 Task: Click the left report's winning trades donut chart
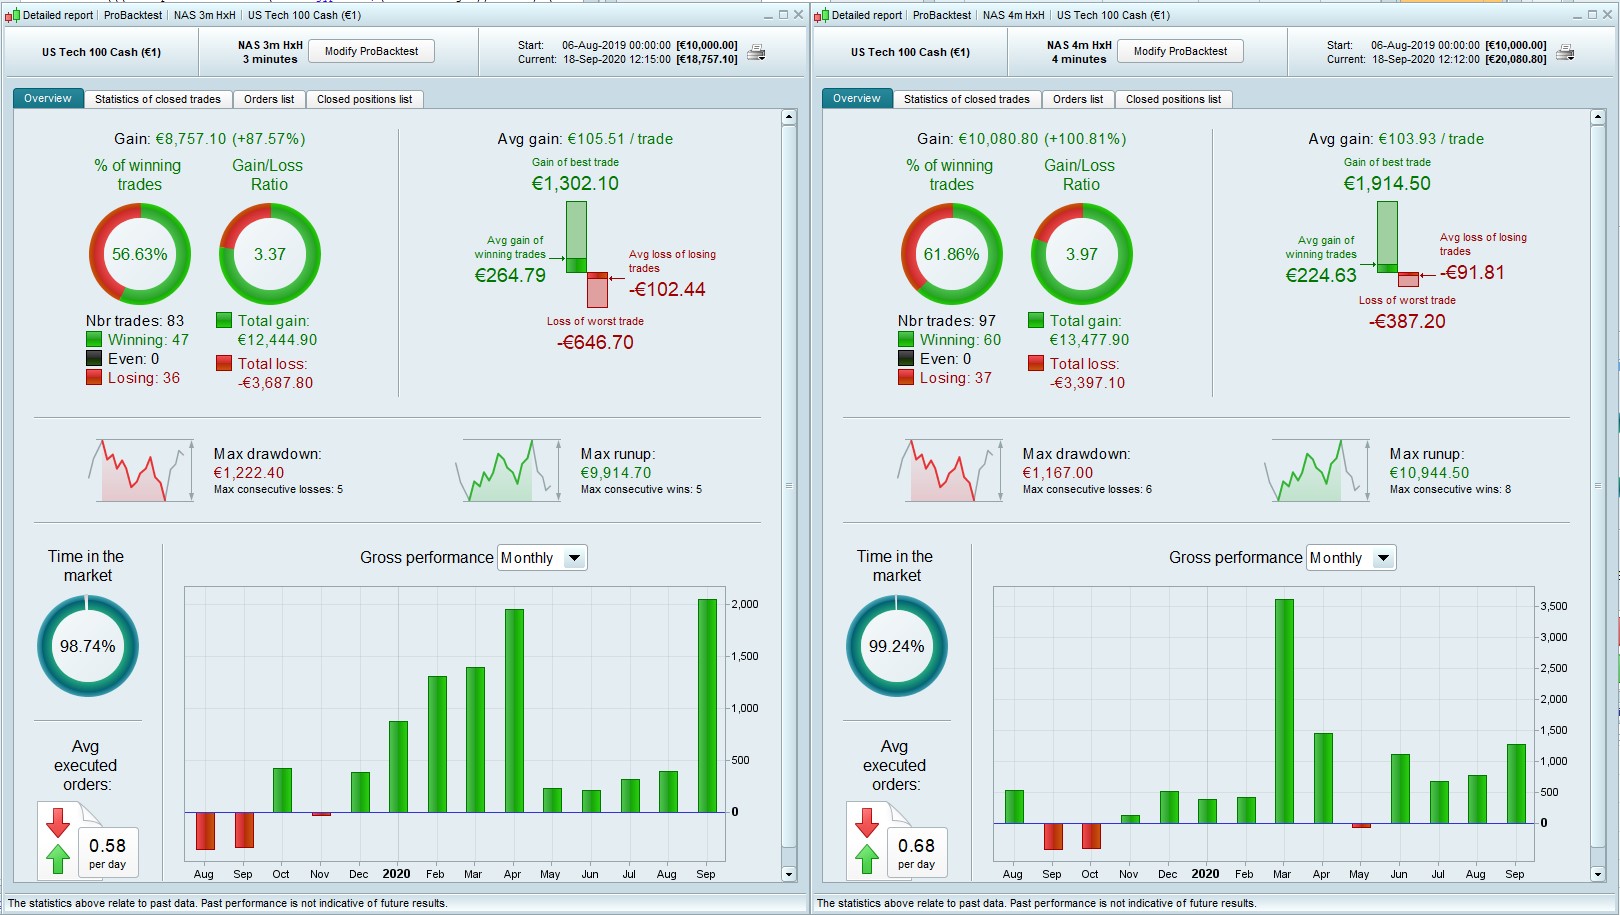point(140,254)
